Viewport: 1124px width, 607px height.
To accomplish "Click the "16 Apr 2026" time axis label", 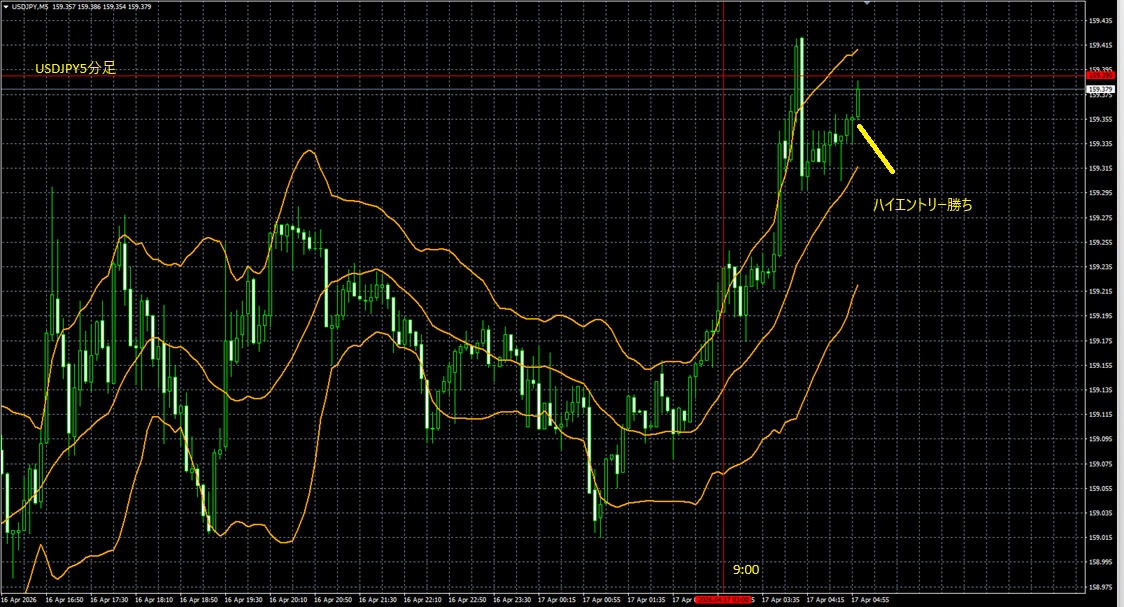I will click(x=22, y=600).
